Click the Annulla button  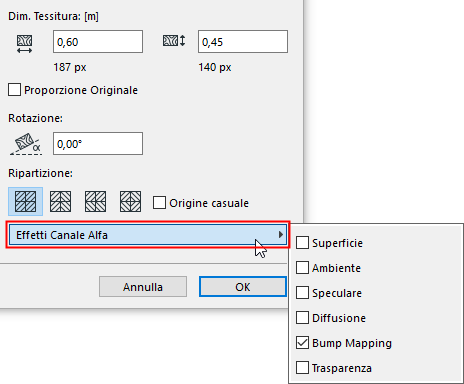tap(143, 287)
